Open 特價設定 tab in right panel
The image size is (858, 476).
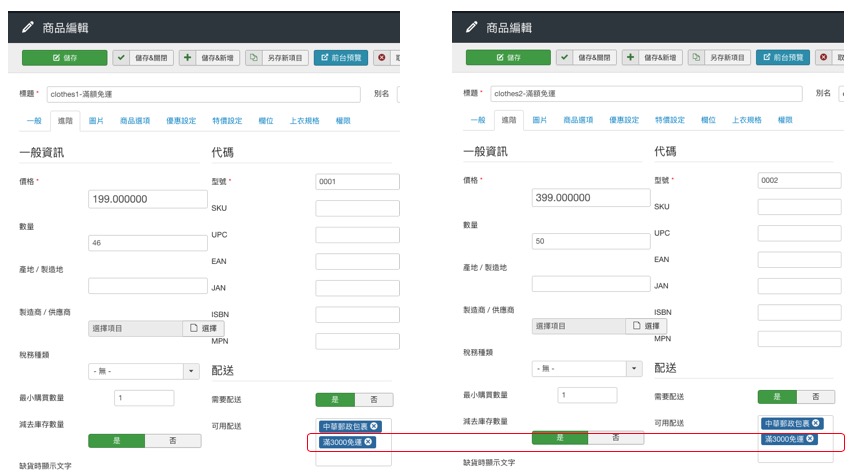pyautogui.click(x=672, y=120)
